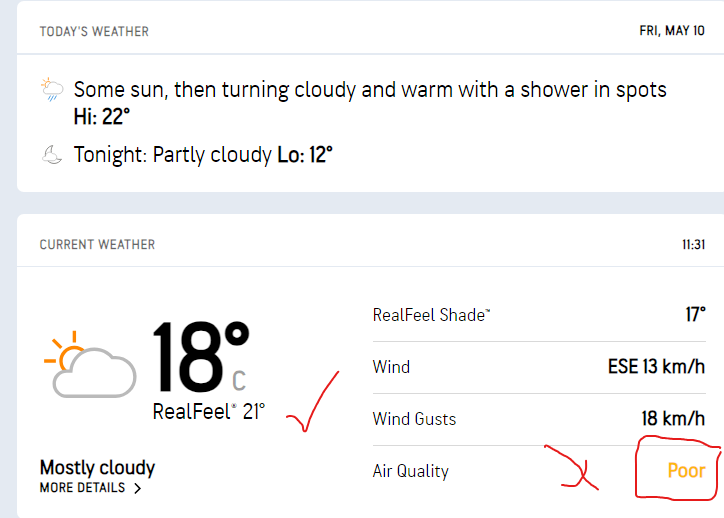Click the large 18° temperature reading
Image resolution: width=724 pixels, height=518 pixels.
click(x=199, y=358)
